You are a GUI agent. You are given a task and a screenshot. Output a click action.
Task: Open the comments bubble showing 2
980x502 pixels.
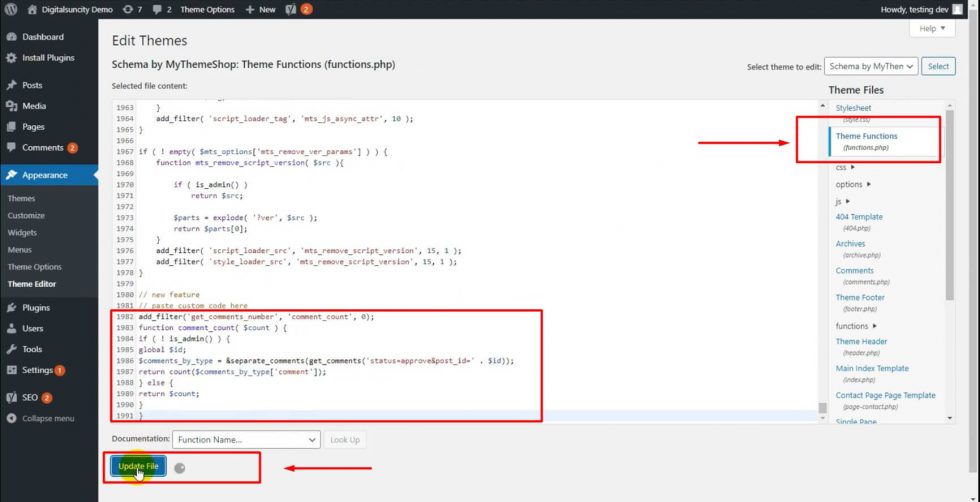point(162,9)
